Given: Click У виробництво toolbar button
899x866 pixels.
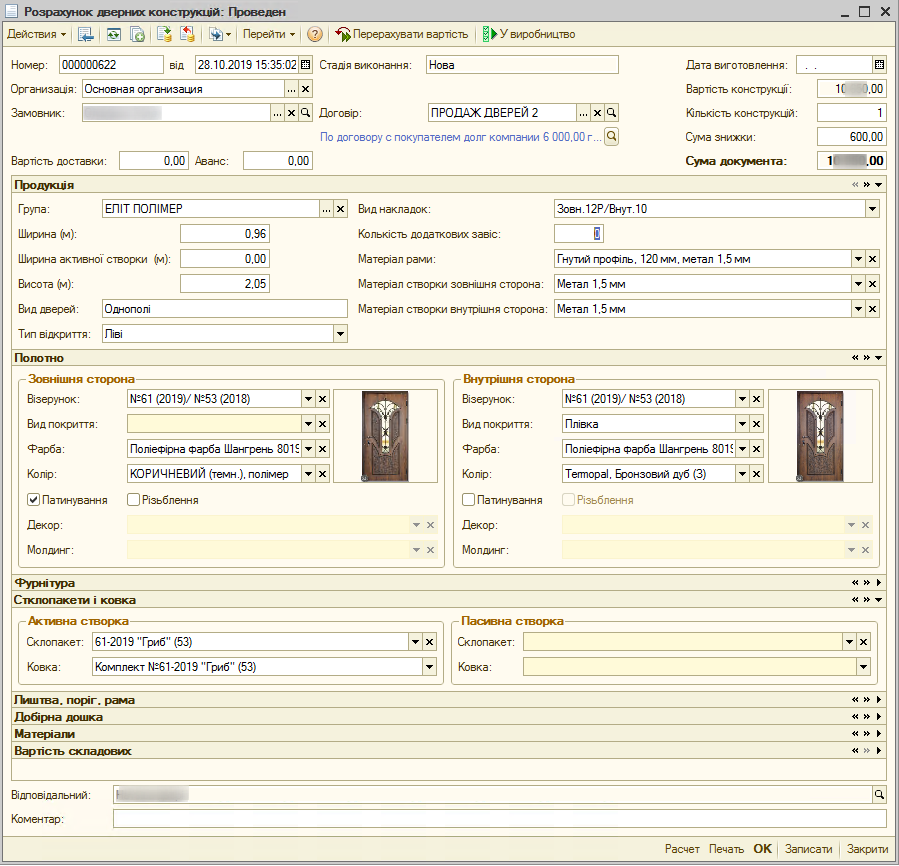Looking at the screenshot, I should coord(529,34).
